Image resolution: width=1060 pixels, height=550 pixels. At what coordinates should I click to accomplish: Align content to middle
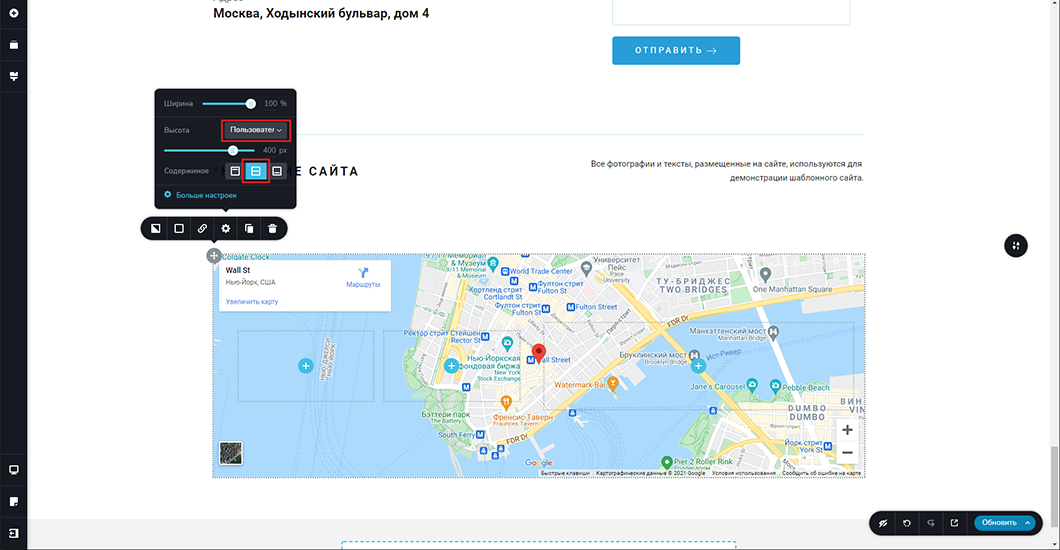click(x=256, y=171)
